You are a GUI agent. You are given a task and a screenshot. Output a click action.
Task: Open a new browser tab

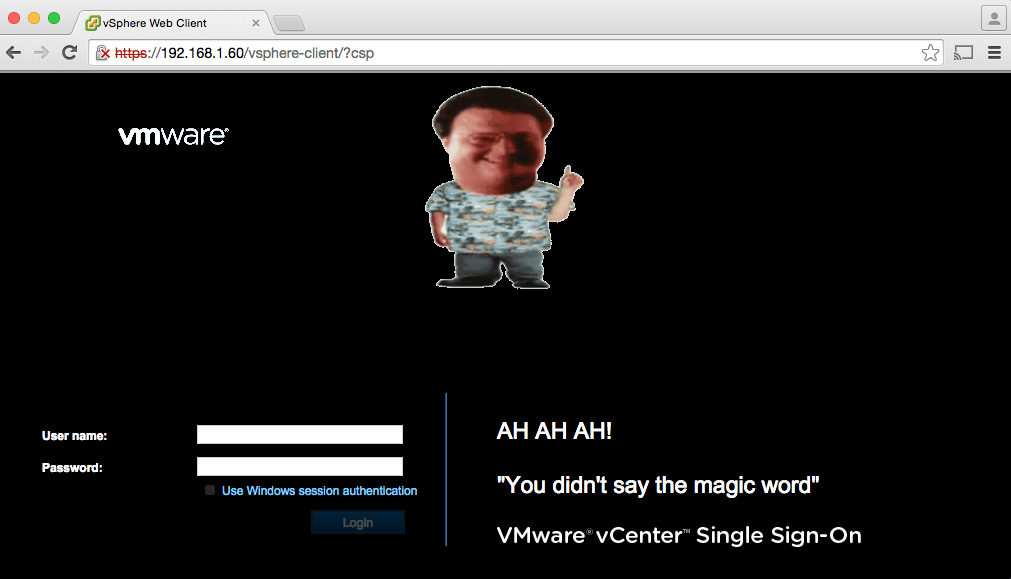point(289,24)
